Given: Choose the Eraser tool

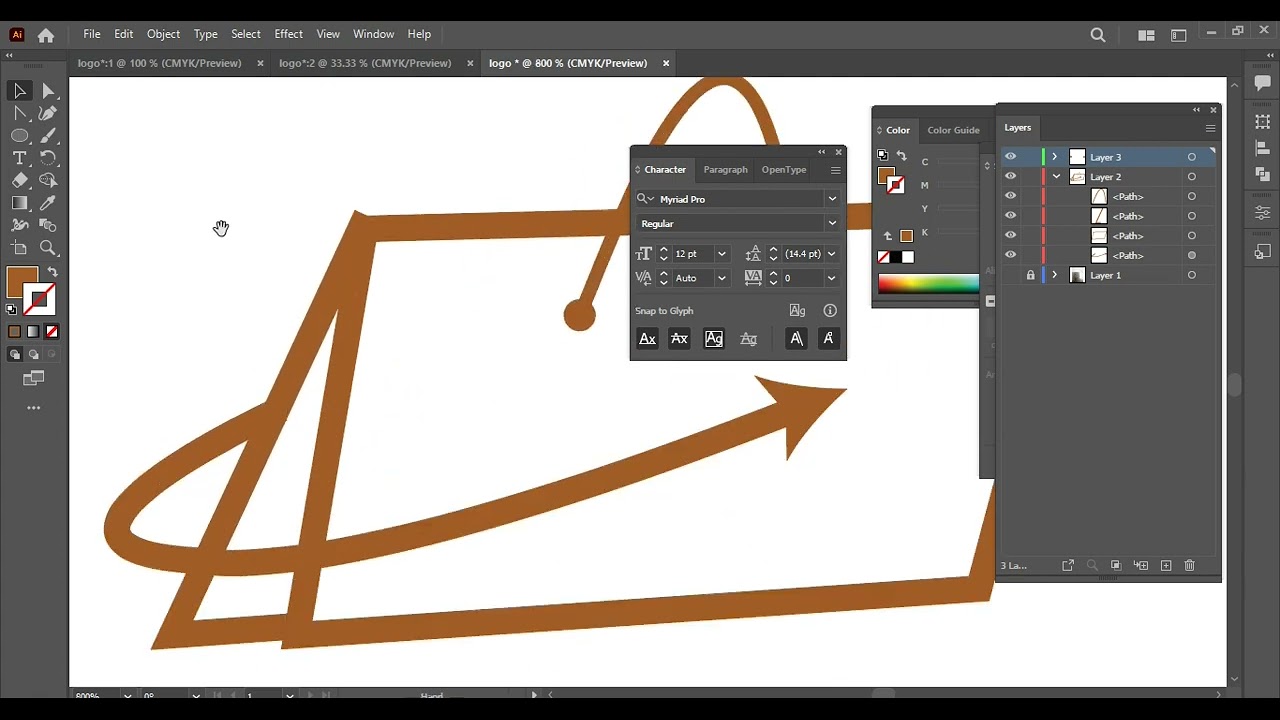Looking at the screenshot, I should point(19,181).
